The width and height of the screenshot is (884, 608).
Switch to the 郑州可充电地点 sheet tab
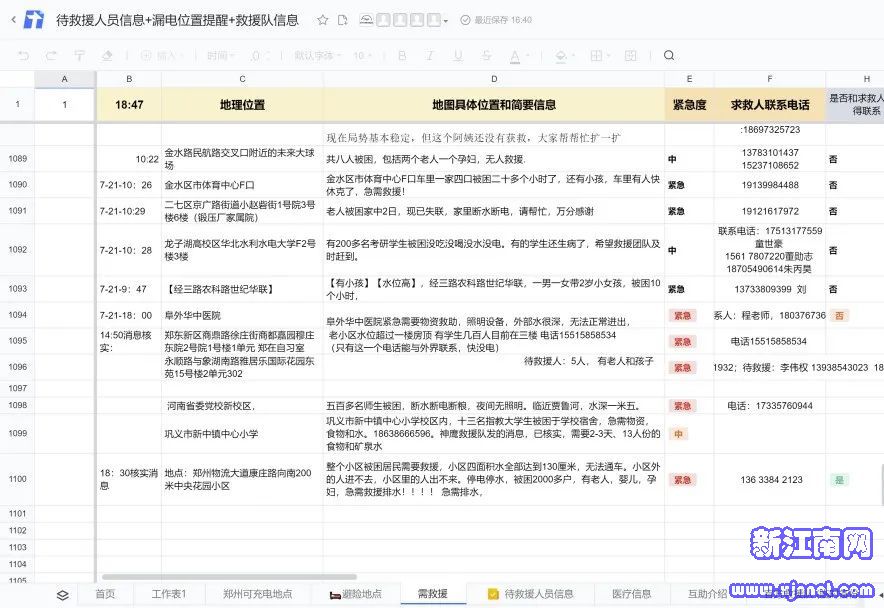coord(258,594)
